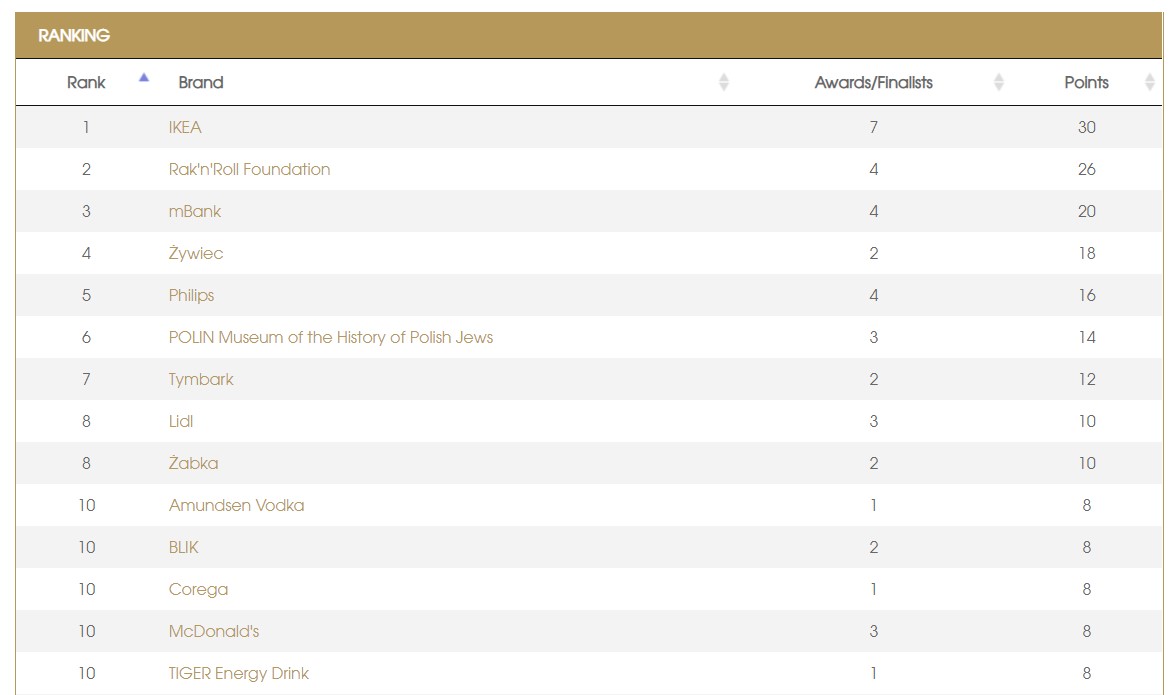Viewport: 1173px width, 695px height.
Task: Select the Tymbark brand link
Action: 201,380
